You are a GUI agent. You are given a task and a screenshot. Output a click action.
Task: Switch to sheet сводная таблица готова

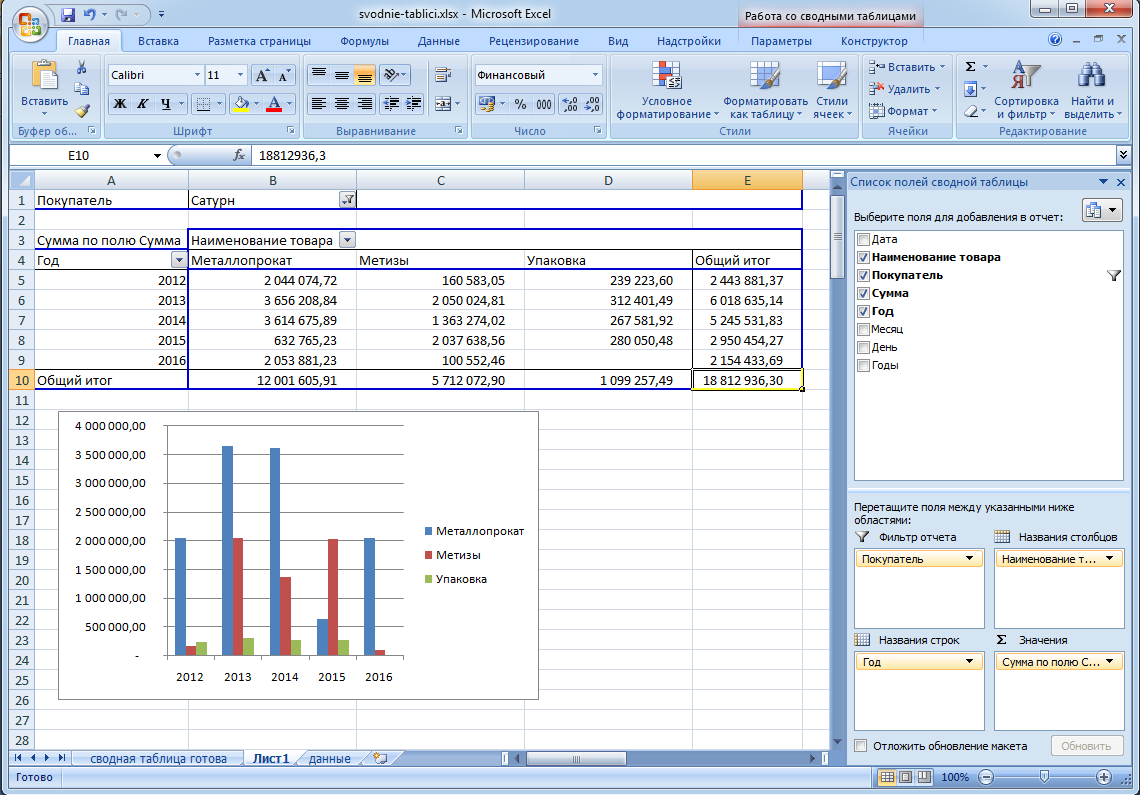(158, 759)
